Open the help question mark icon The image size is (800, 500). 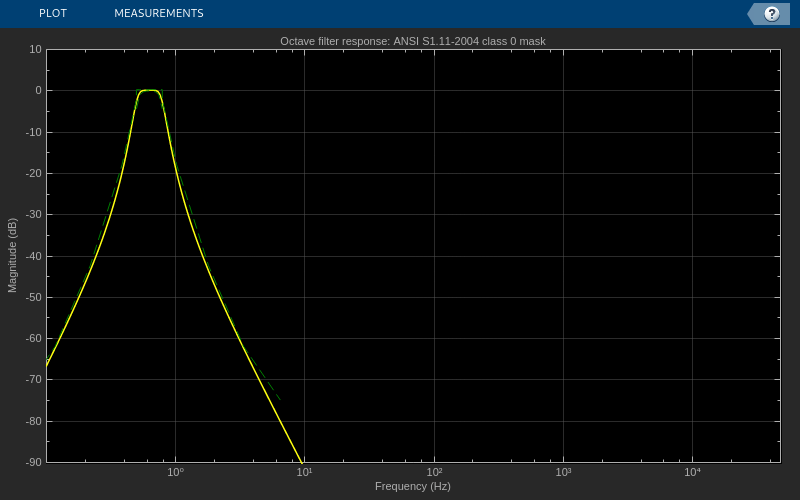[x=771, y=14]
